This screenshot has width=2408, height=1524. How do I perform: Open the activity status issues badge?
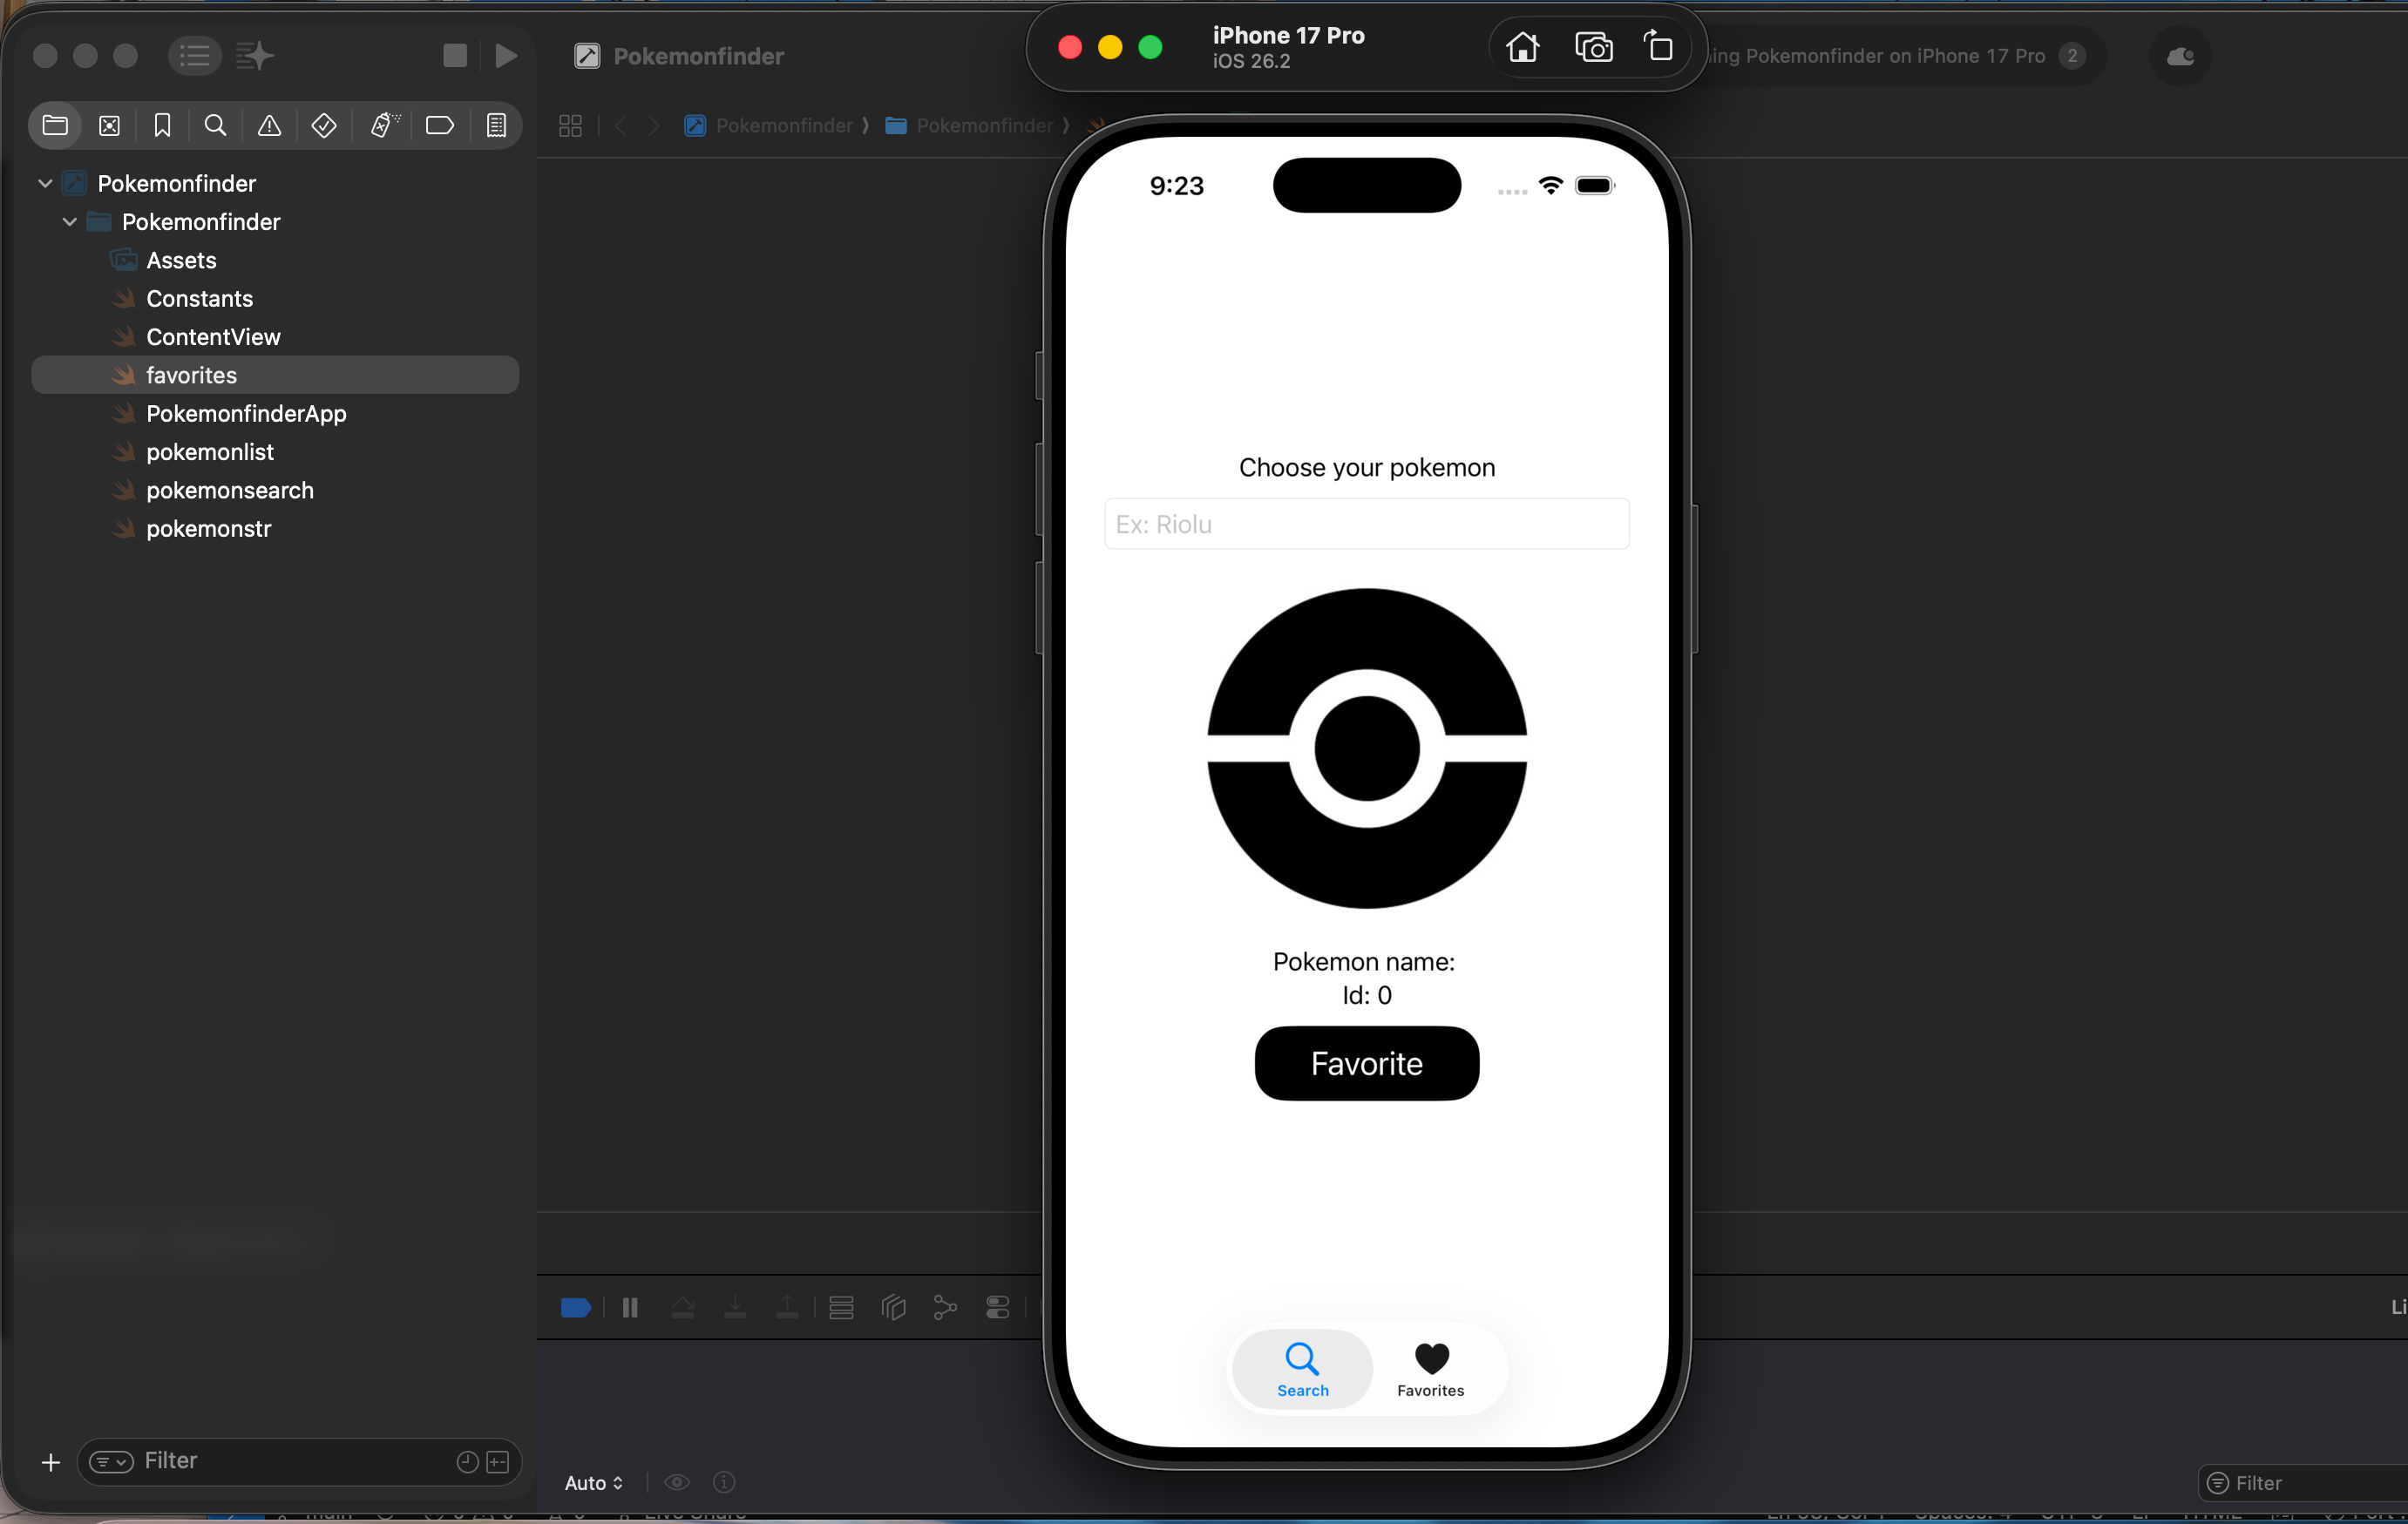pos(2072,56)
